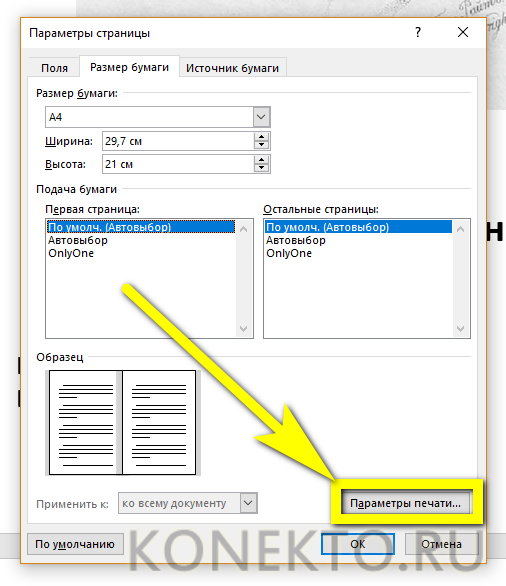Open the 'Применить к' dropdown arrow
The height and width of the screenshot is (586, 506).
coord(248,503)
